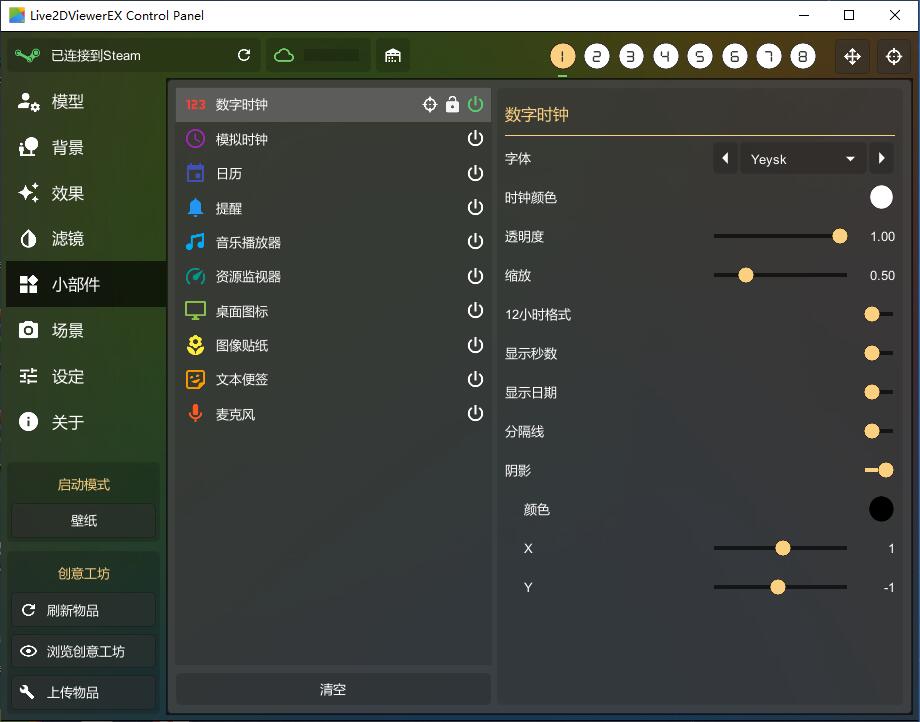Click the lock icon on 数字时钟 row
Image resolution: width=920 pixels, height=722 pixels.
452,104
